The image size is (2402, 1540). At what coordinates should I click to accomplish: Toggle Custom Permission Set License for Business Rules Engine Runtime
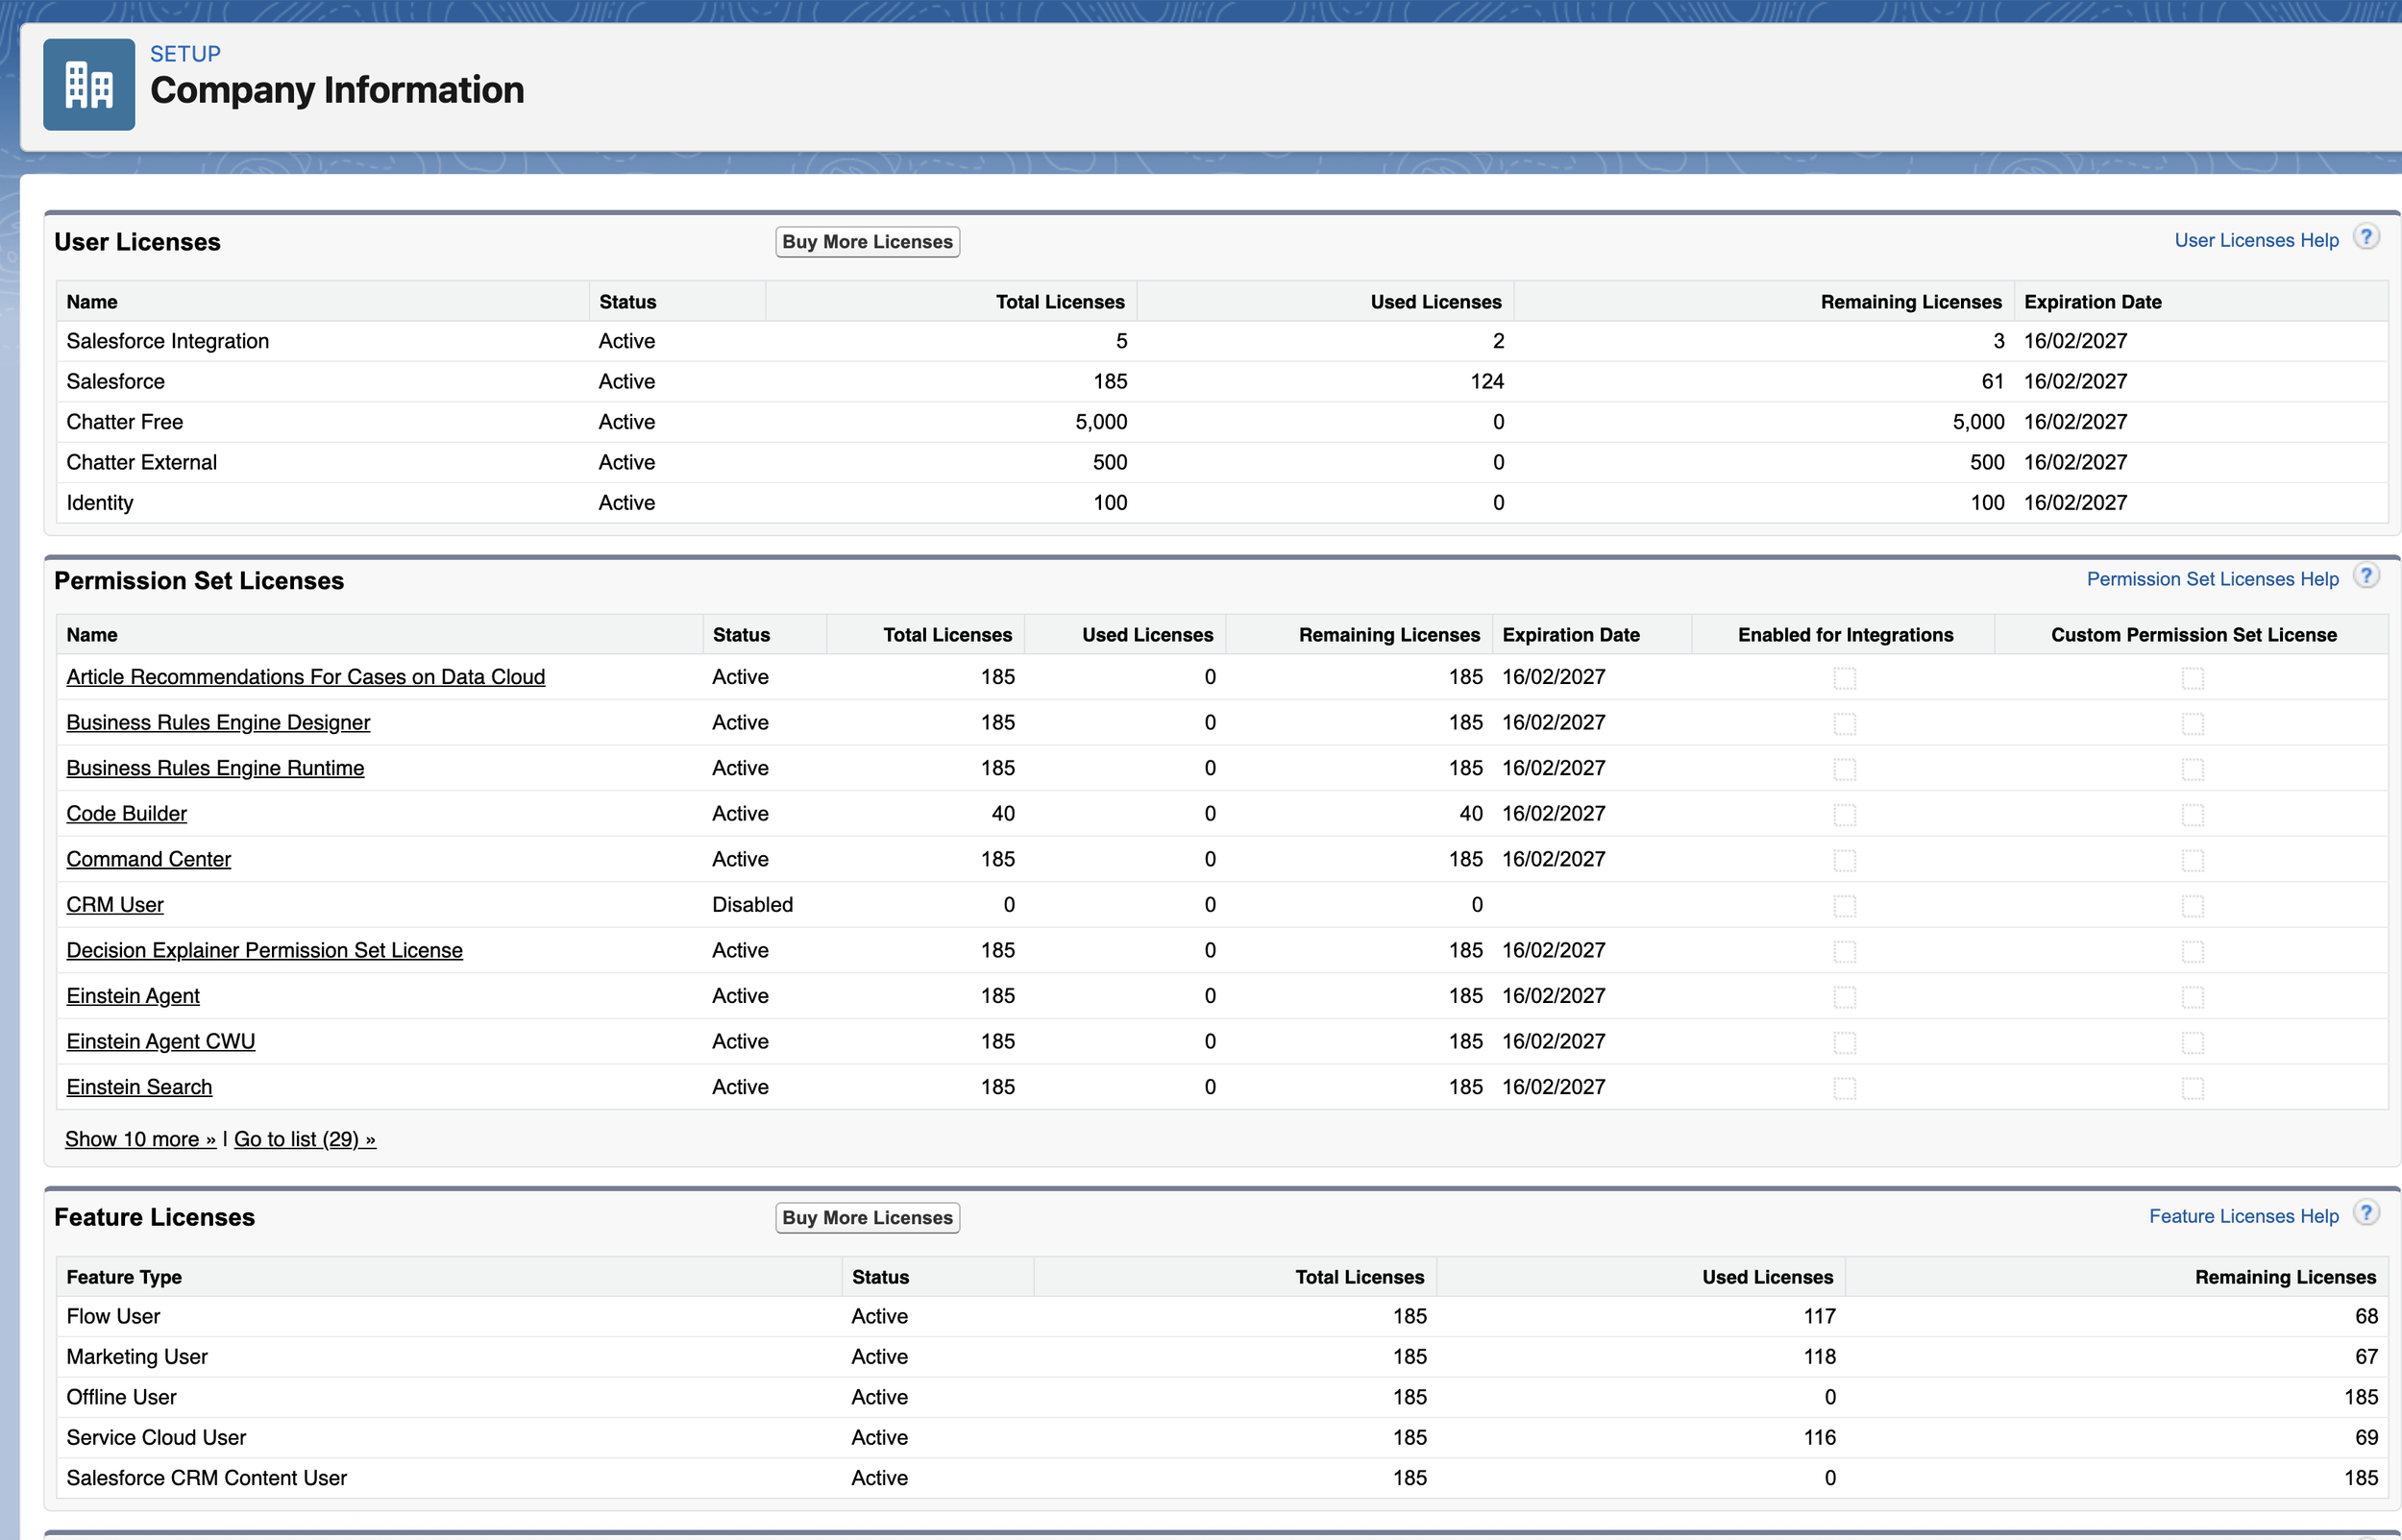pyautogui.click(x=2193, y=769)
